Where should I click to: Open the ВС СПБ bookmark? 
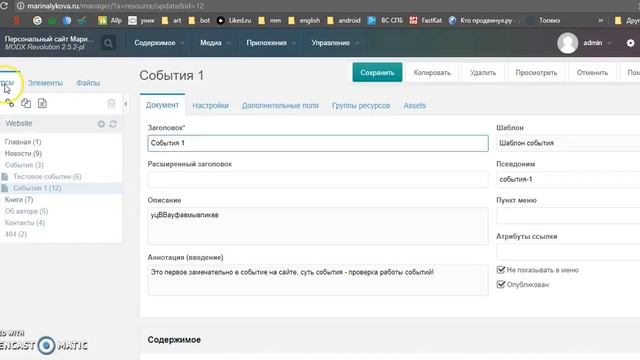pyautogui.click(x=385, y=20)
